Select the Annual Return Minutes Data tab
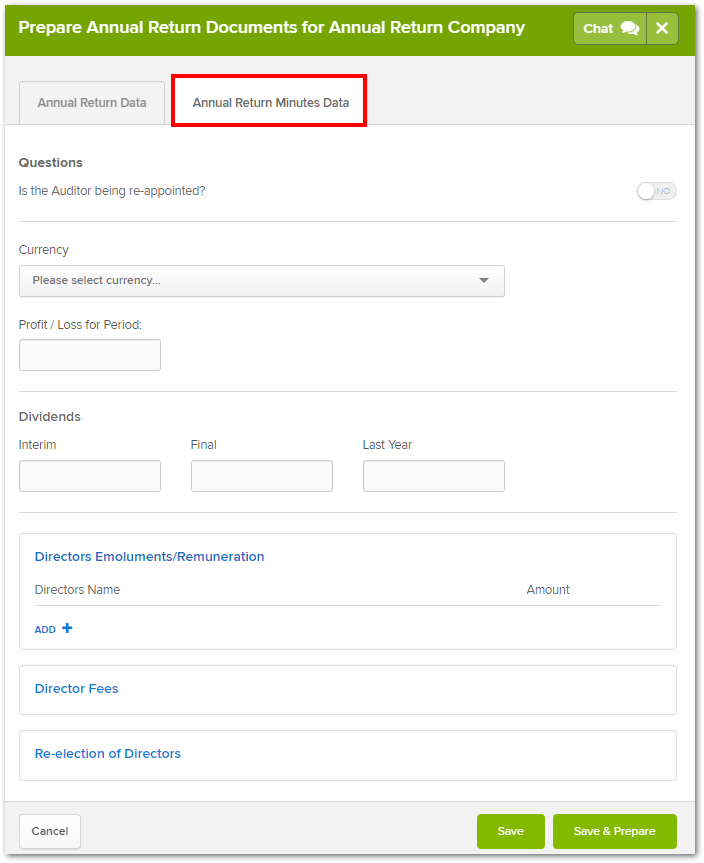704x863 pixels. (270, 103)
